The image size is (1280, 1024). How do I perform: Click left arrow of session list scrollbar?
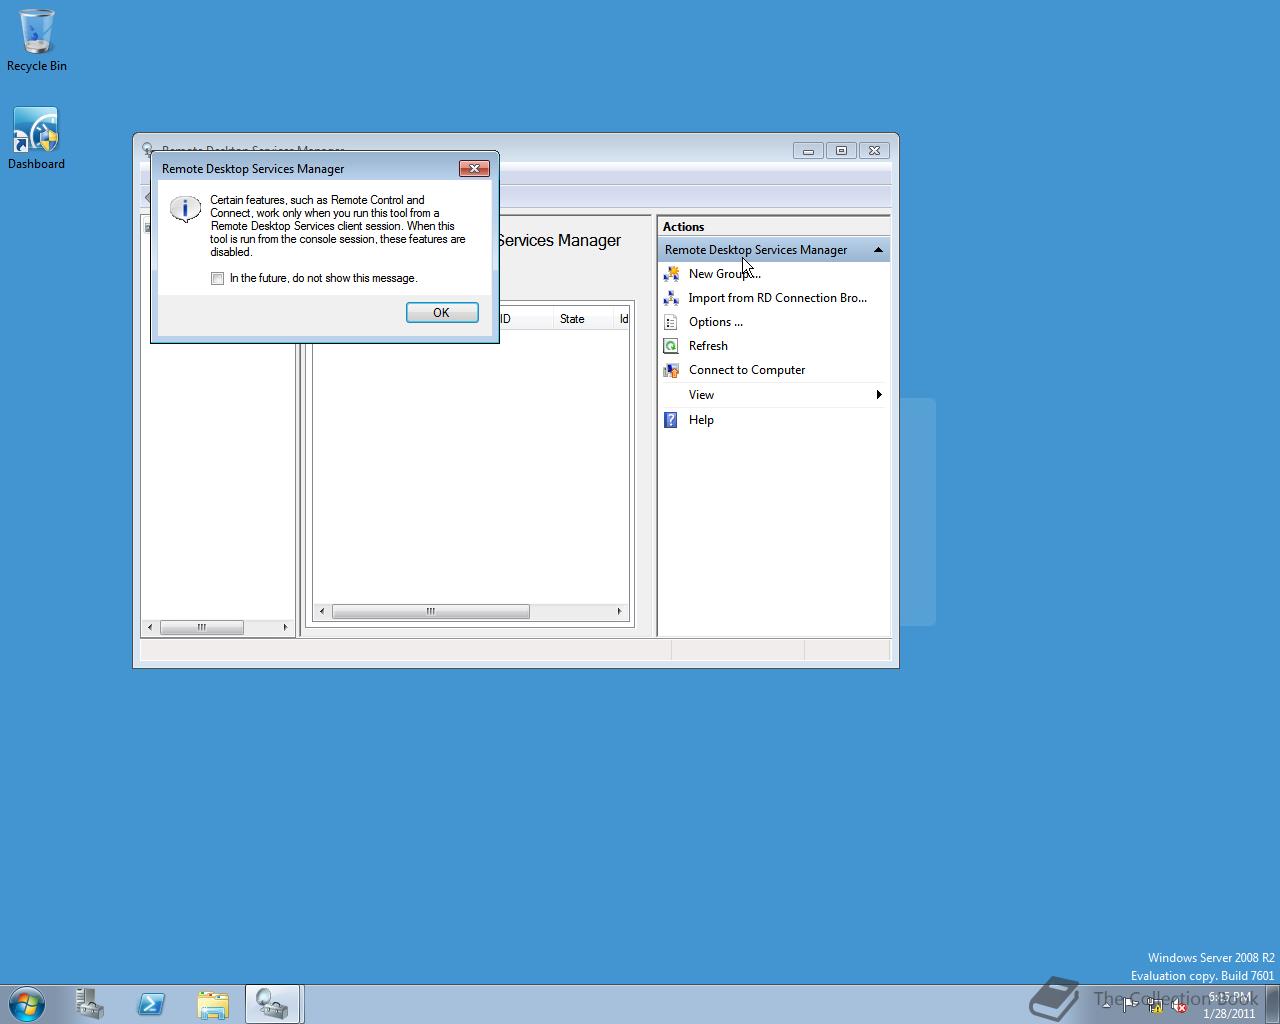[322, 612]
